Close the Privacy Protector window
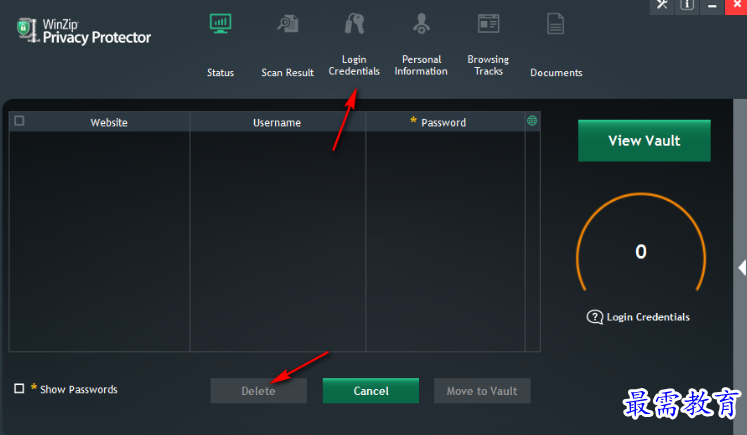The width and height of the screenshot is (747, 435). coord(737,5)
